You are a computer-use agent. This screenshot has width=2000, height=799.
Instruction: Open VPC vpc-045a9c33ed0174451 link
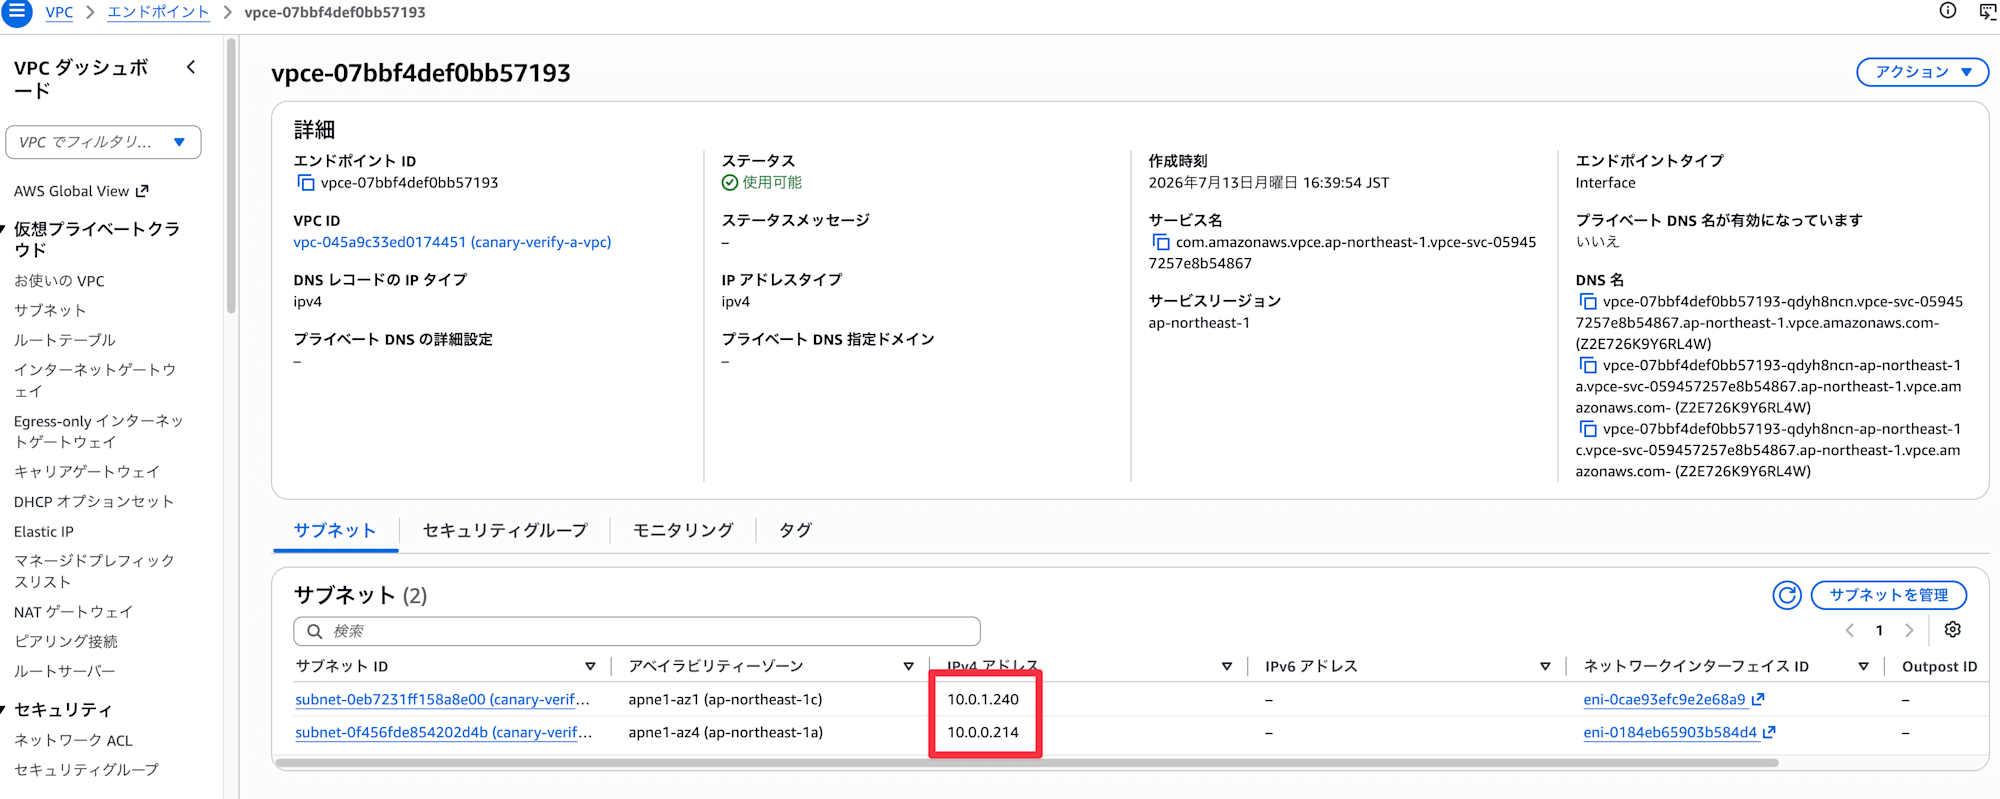(x=452, y=242)
